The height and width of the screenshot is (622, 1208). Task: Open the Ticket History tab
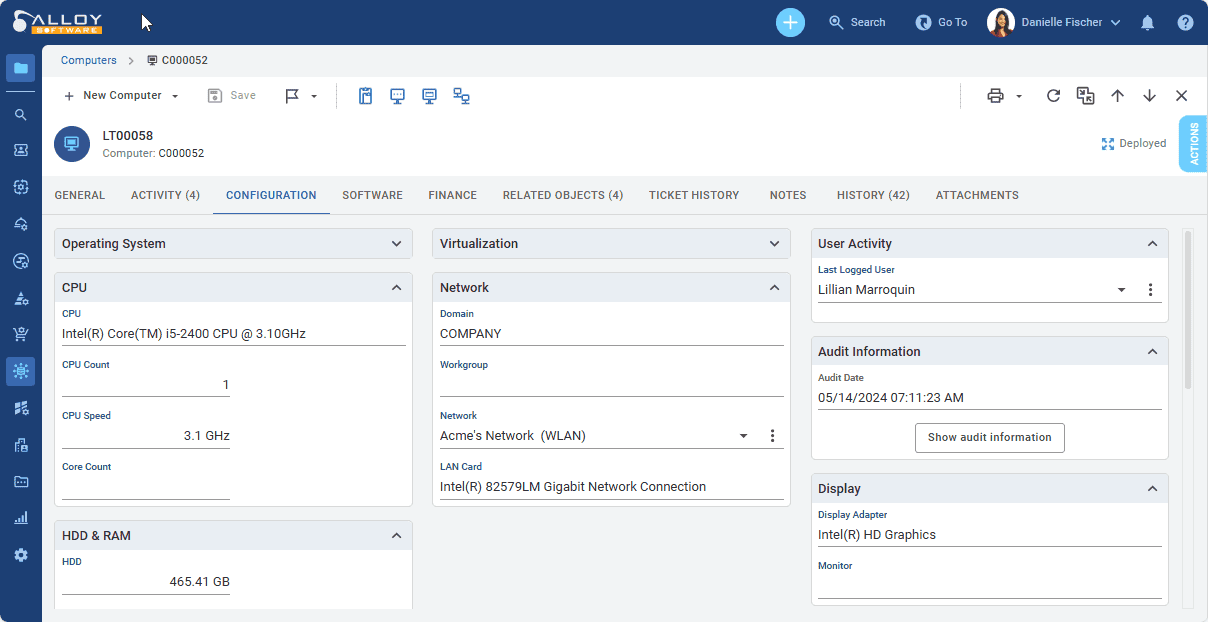(x=693, y=195)
